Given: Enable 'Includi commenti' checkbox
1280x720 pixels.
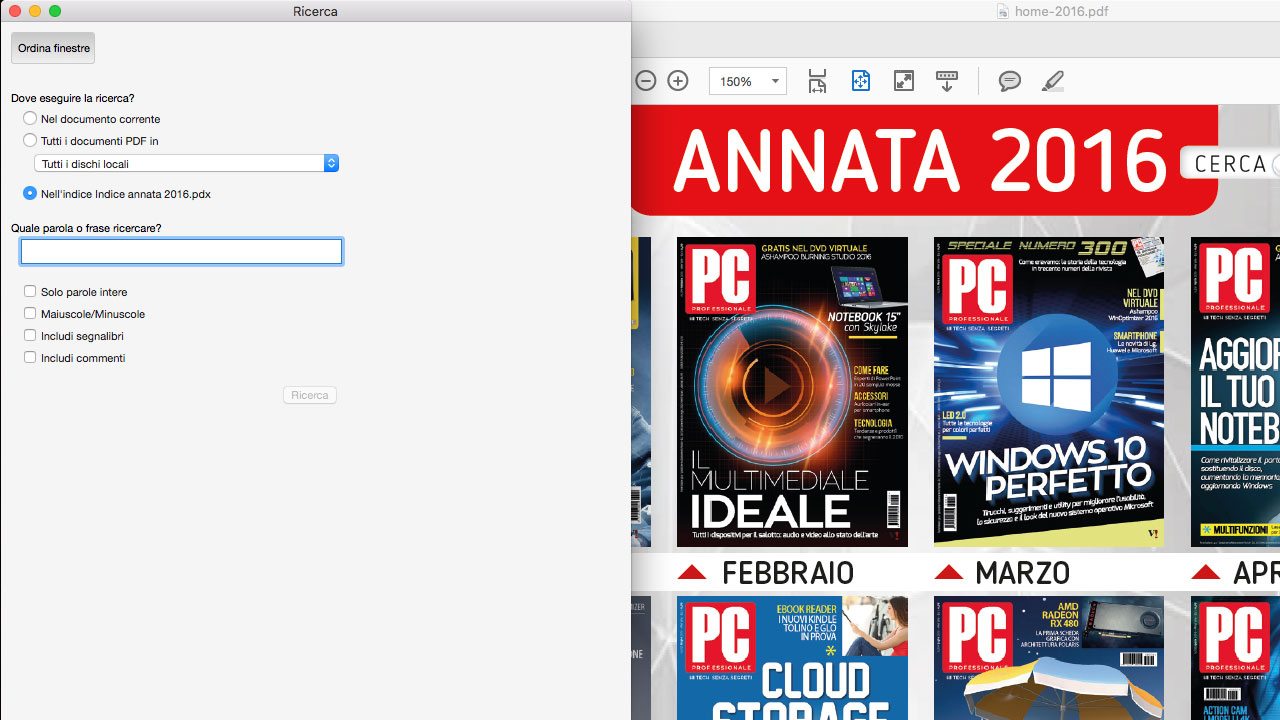Looking at the screenshot, I should pyautogui.click(x=30, y=358).
